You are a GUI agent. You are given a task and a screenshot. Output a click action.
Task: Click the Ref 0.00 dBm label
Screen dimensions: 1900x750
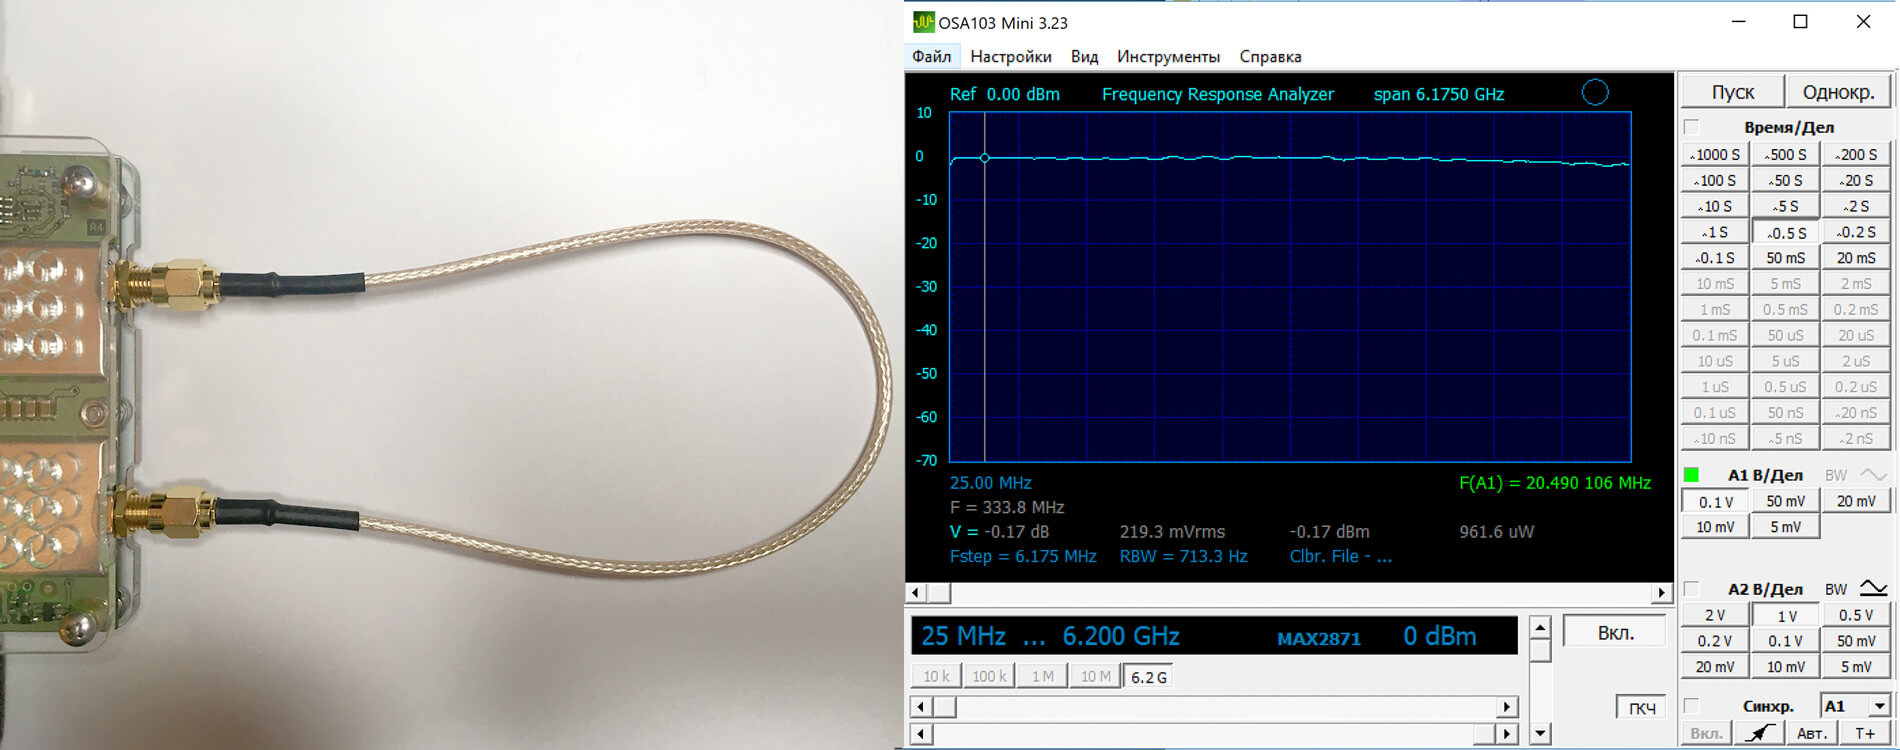coord(1004,94)
